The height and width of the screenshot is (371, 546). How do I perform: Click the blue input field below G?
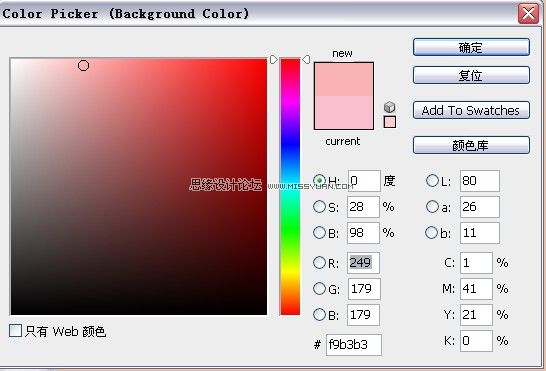coord(363,315)
